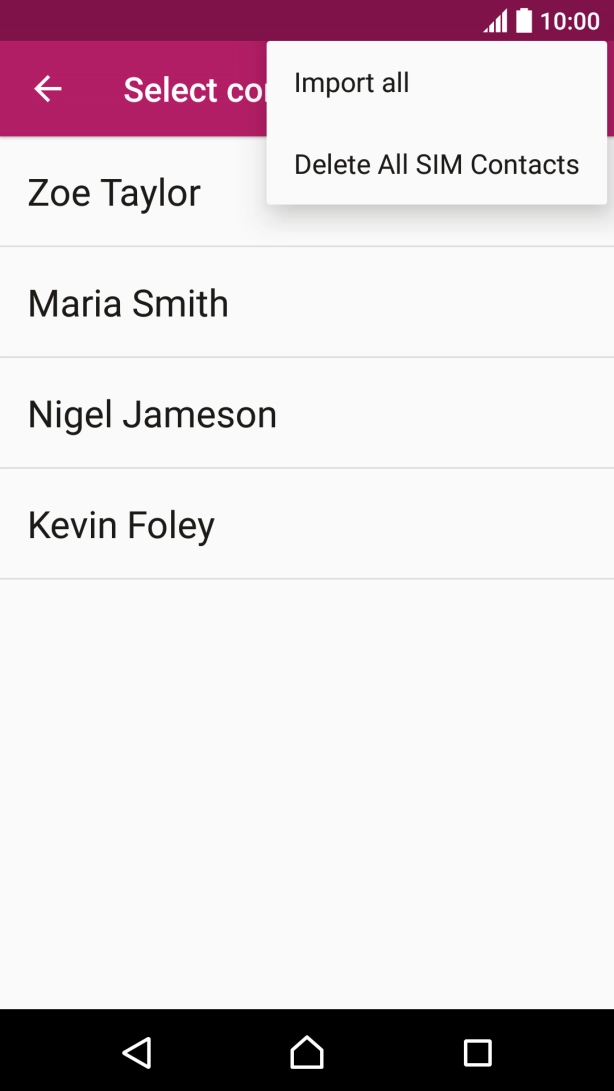Select Delete All SIM Contacts menu entry
This screenshot has height=1091, width=614.
[x=436, y=164]
